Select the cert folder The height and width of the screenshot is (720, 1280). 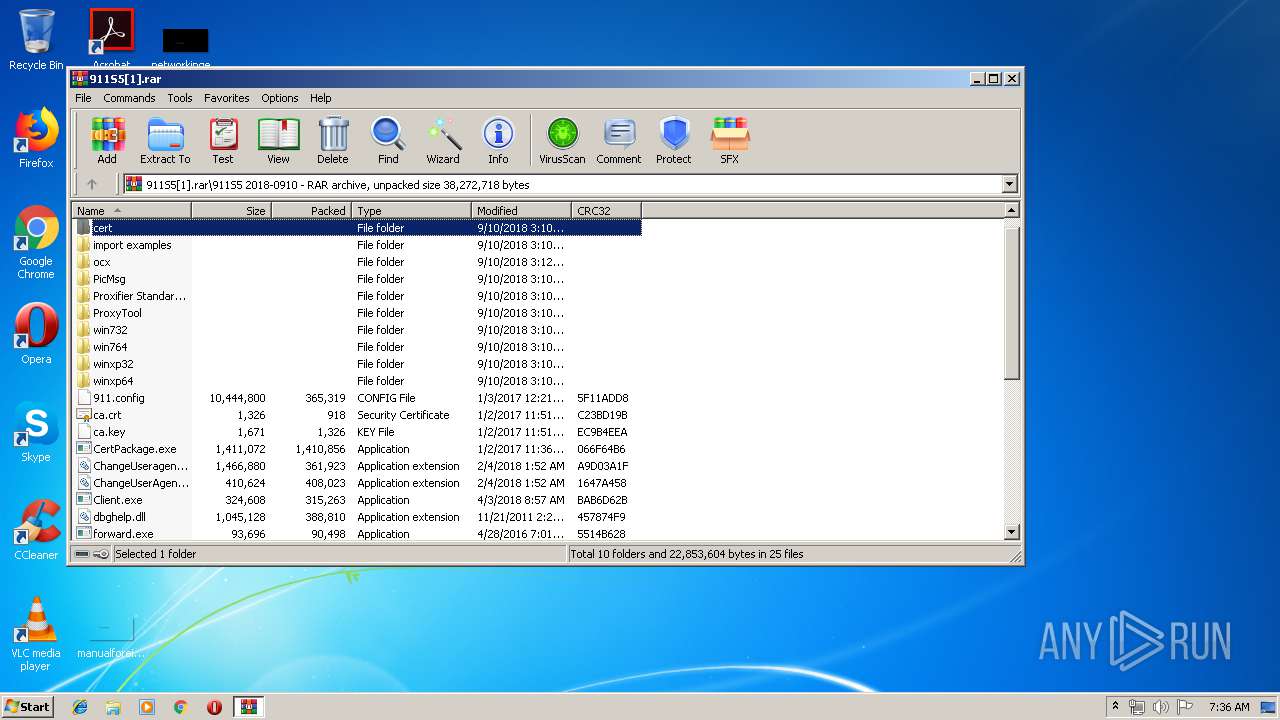(358, 228)
